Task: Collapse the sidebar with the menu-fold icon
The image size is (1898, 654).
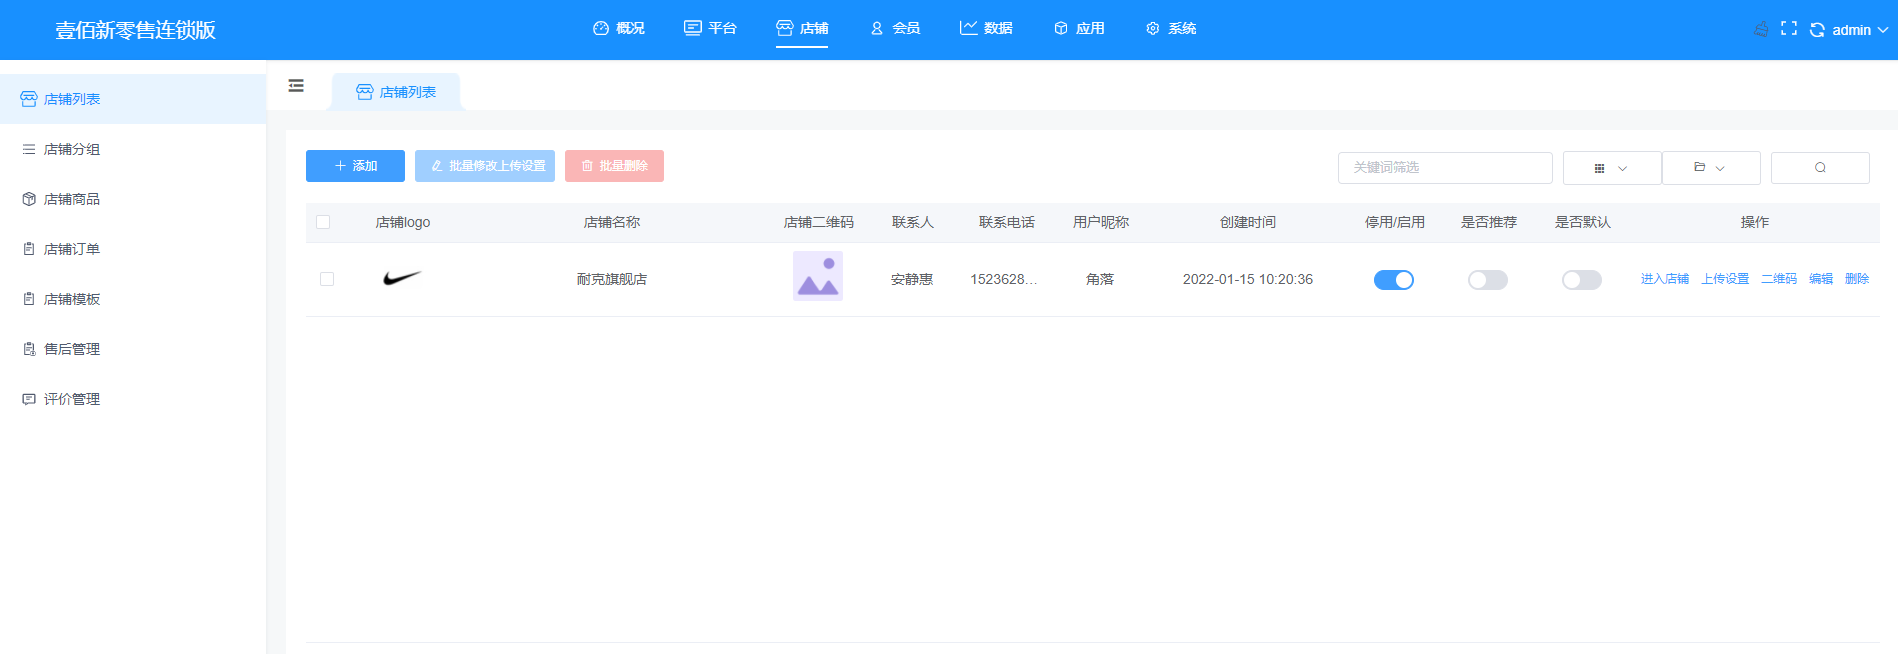Action: (296, 86)
